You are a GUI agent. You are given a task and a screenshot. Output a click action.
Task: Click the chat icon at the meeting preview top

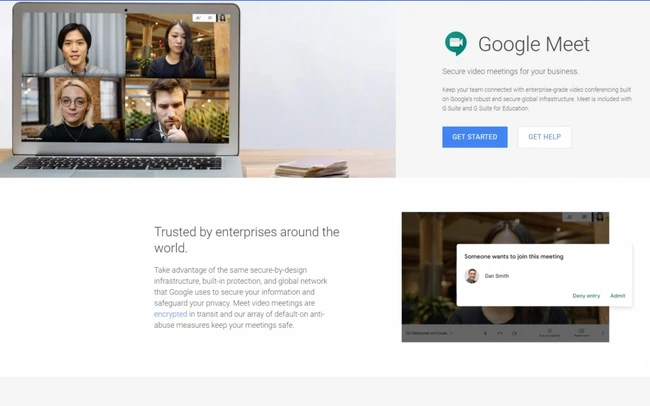[585, 217]
